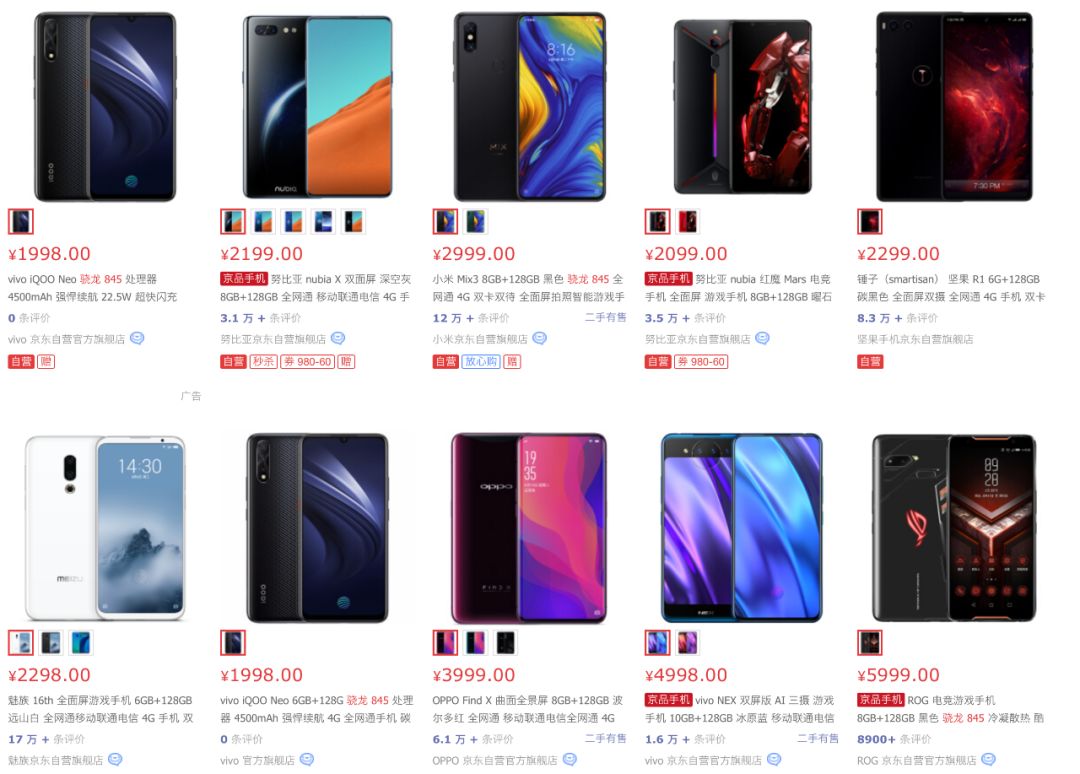Screen dimensions: 1080x774
Task: Open the 12万+ reviews link
Action: [x=470, y=317]
